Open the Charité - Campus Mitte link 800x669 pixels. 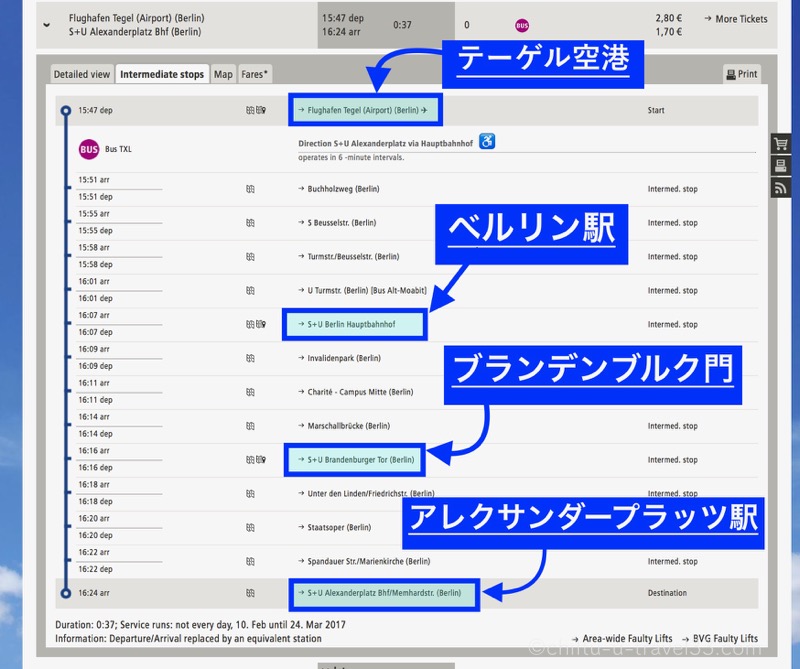tap(356, 392)
